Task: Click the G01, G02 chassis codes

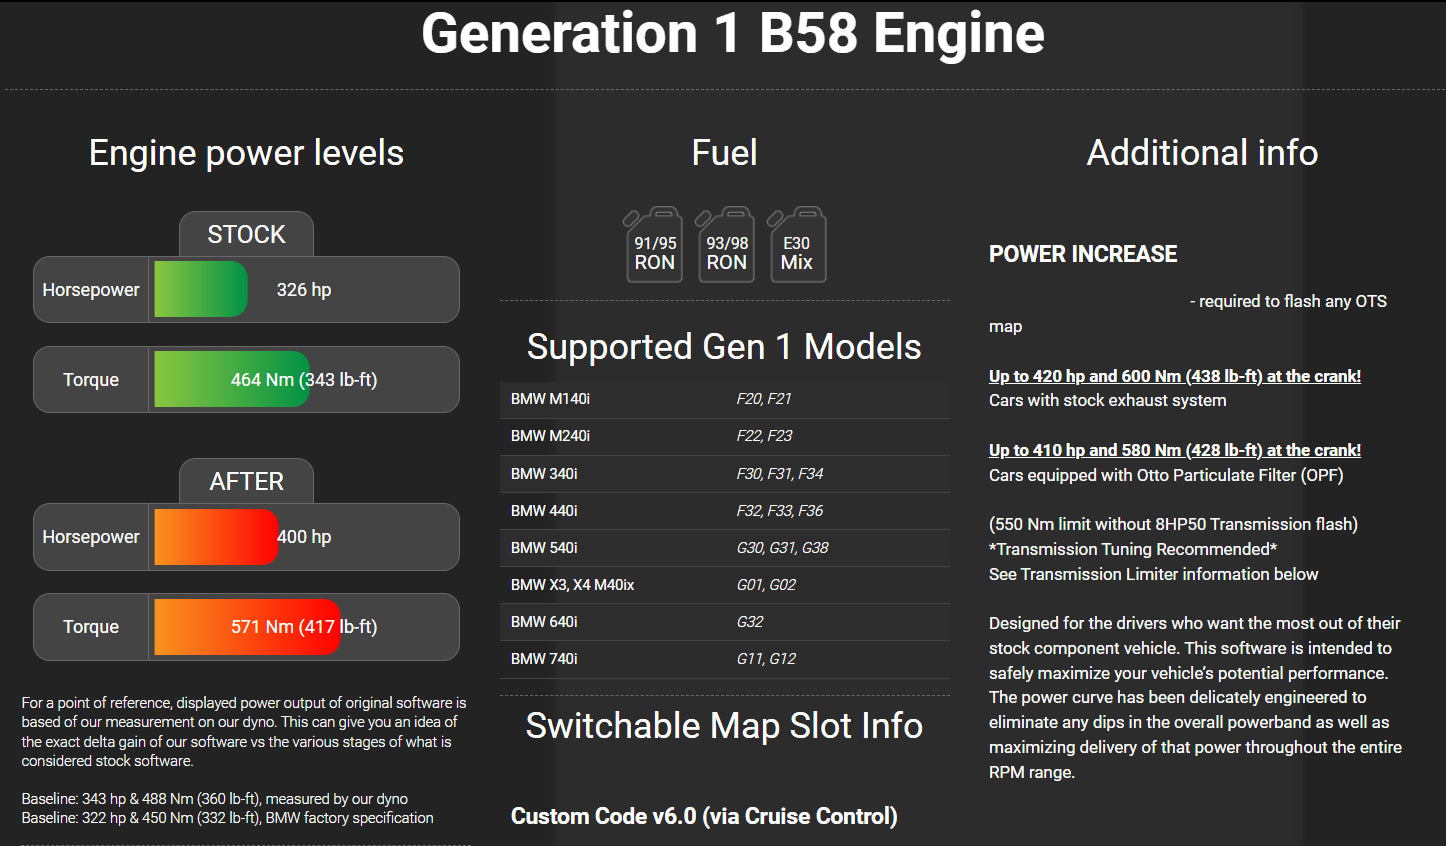Action: coord(766,585)
